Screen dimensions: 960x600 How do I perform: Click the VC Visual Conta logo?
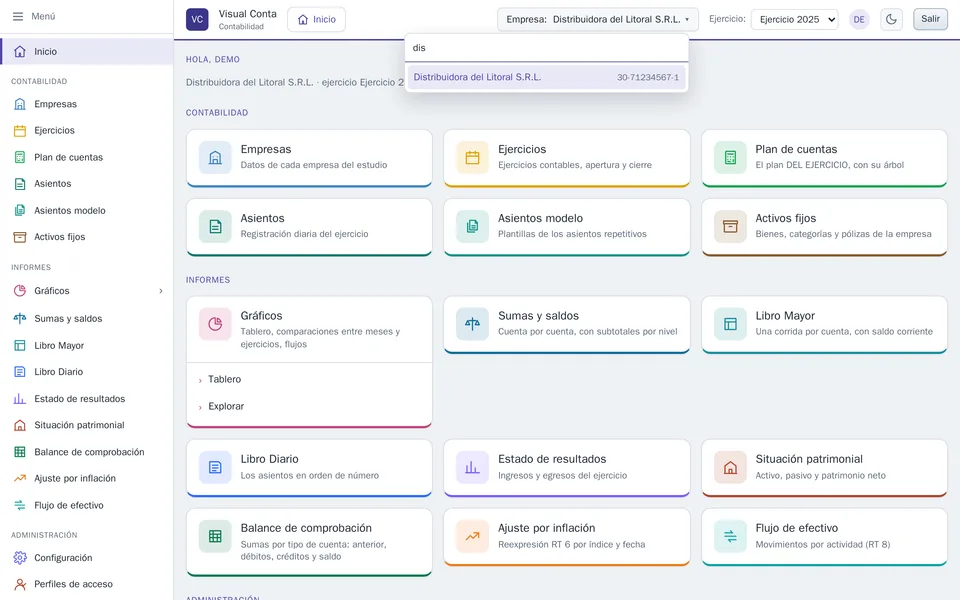coord(197,19)
